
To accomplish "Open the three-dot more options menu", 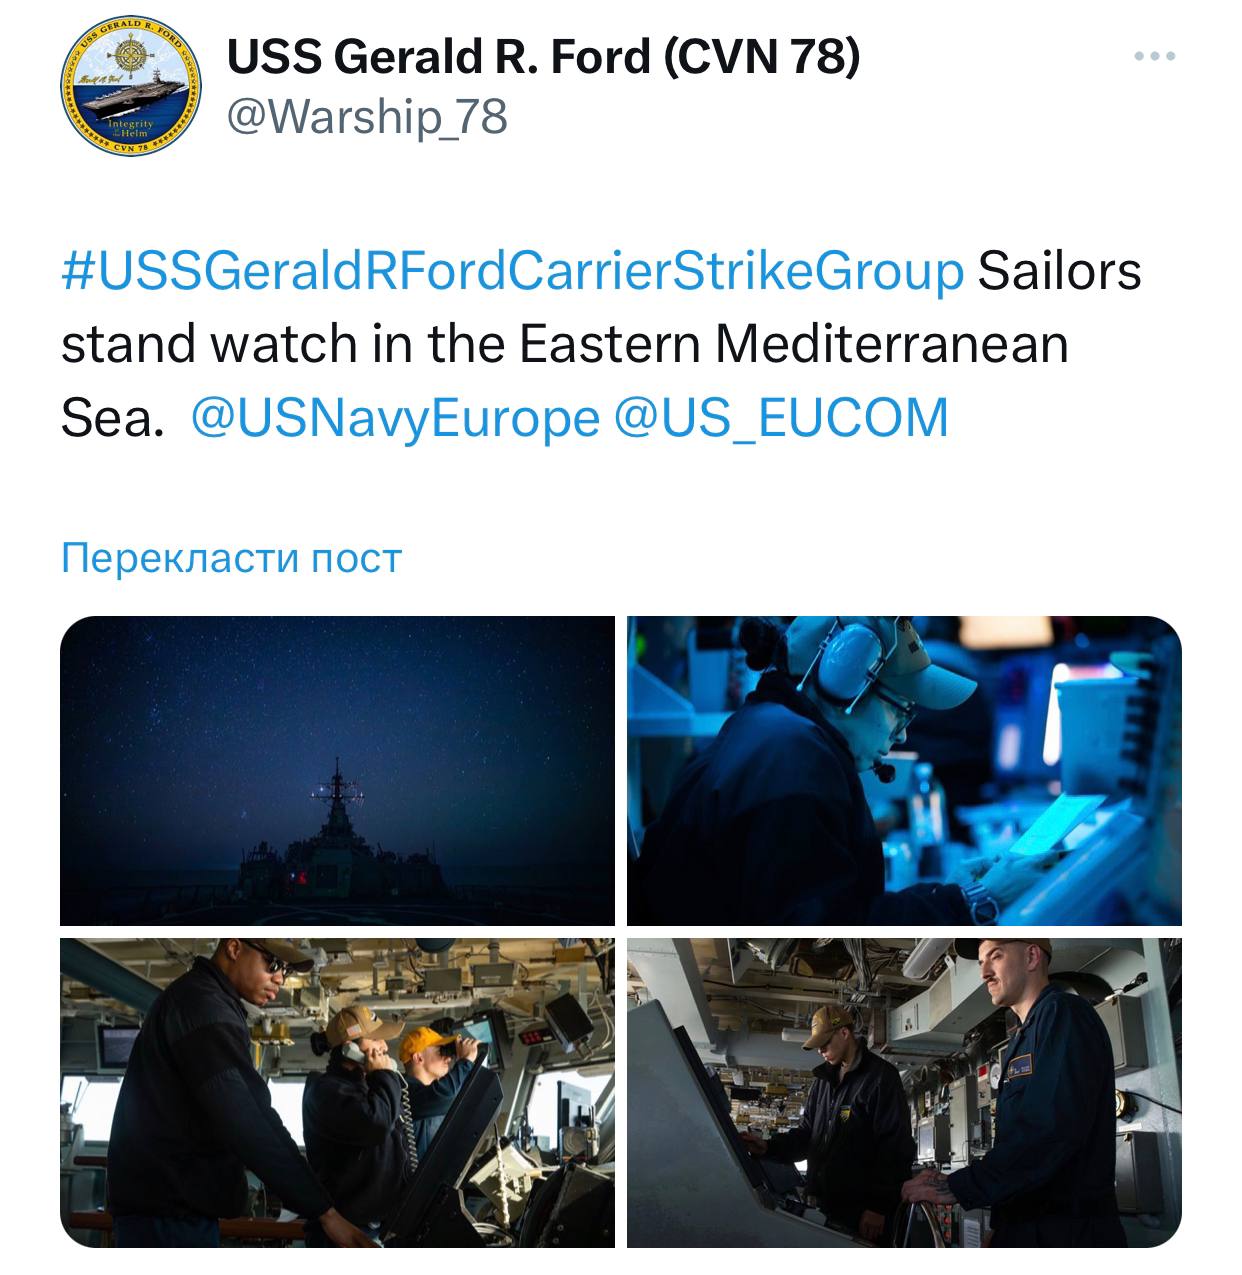I will pos(1155,56).
